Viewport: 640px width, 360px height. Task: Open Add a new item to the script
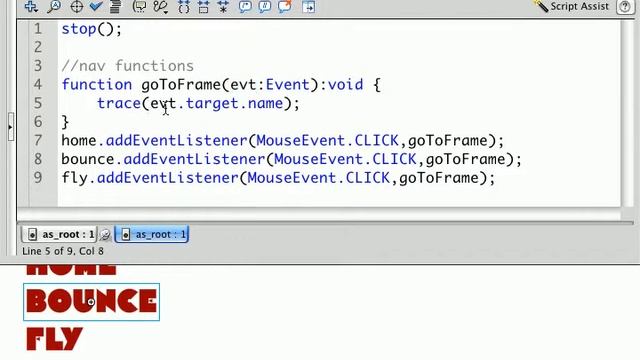coord(31,6)
